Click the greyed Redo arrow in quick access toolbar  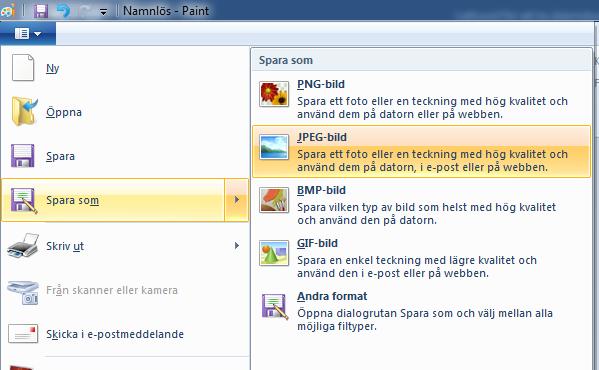pyautogui.click(x=84, y=11)
